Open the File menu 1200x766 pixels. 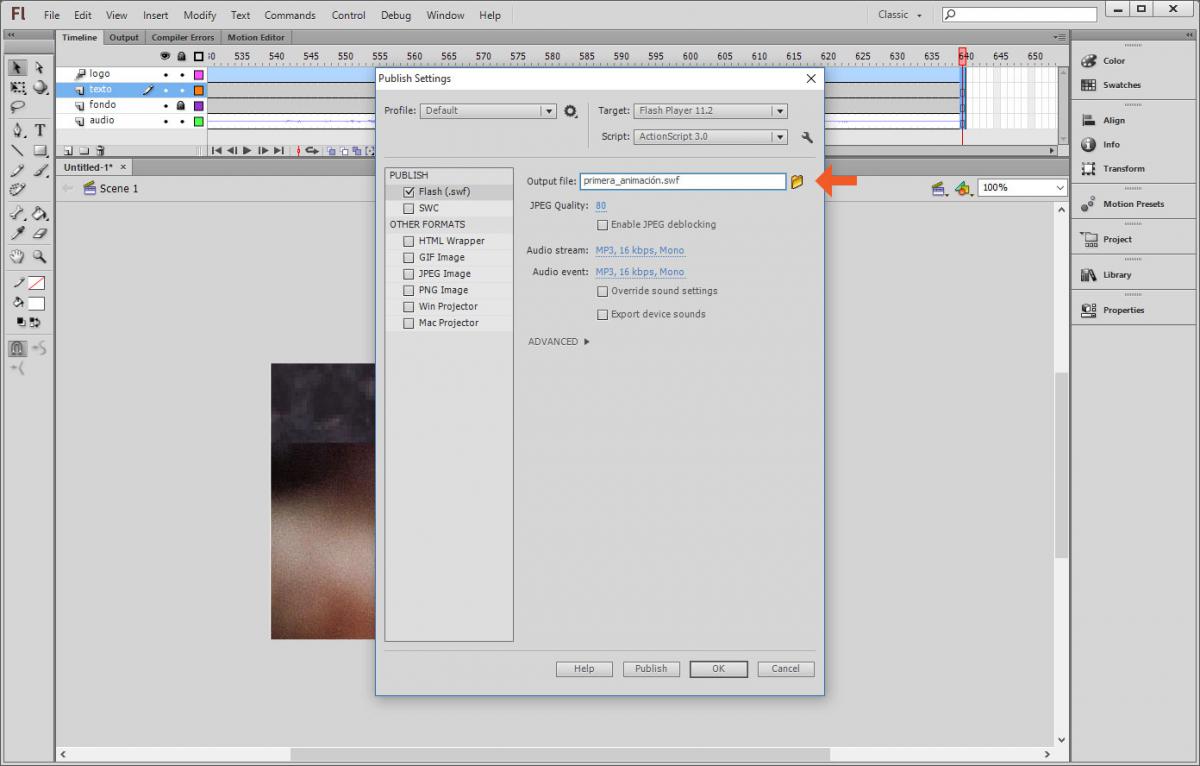(52, 16)
